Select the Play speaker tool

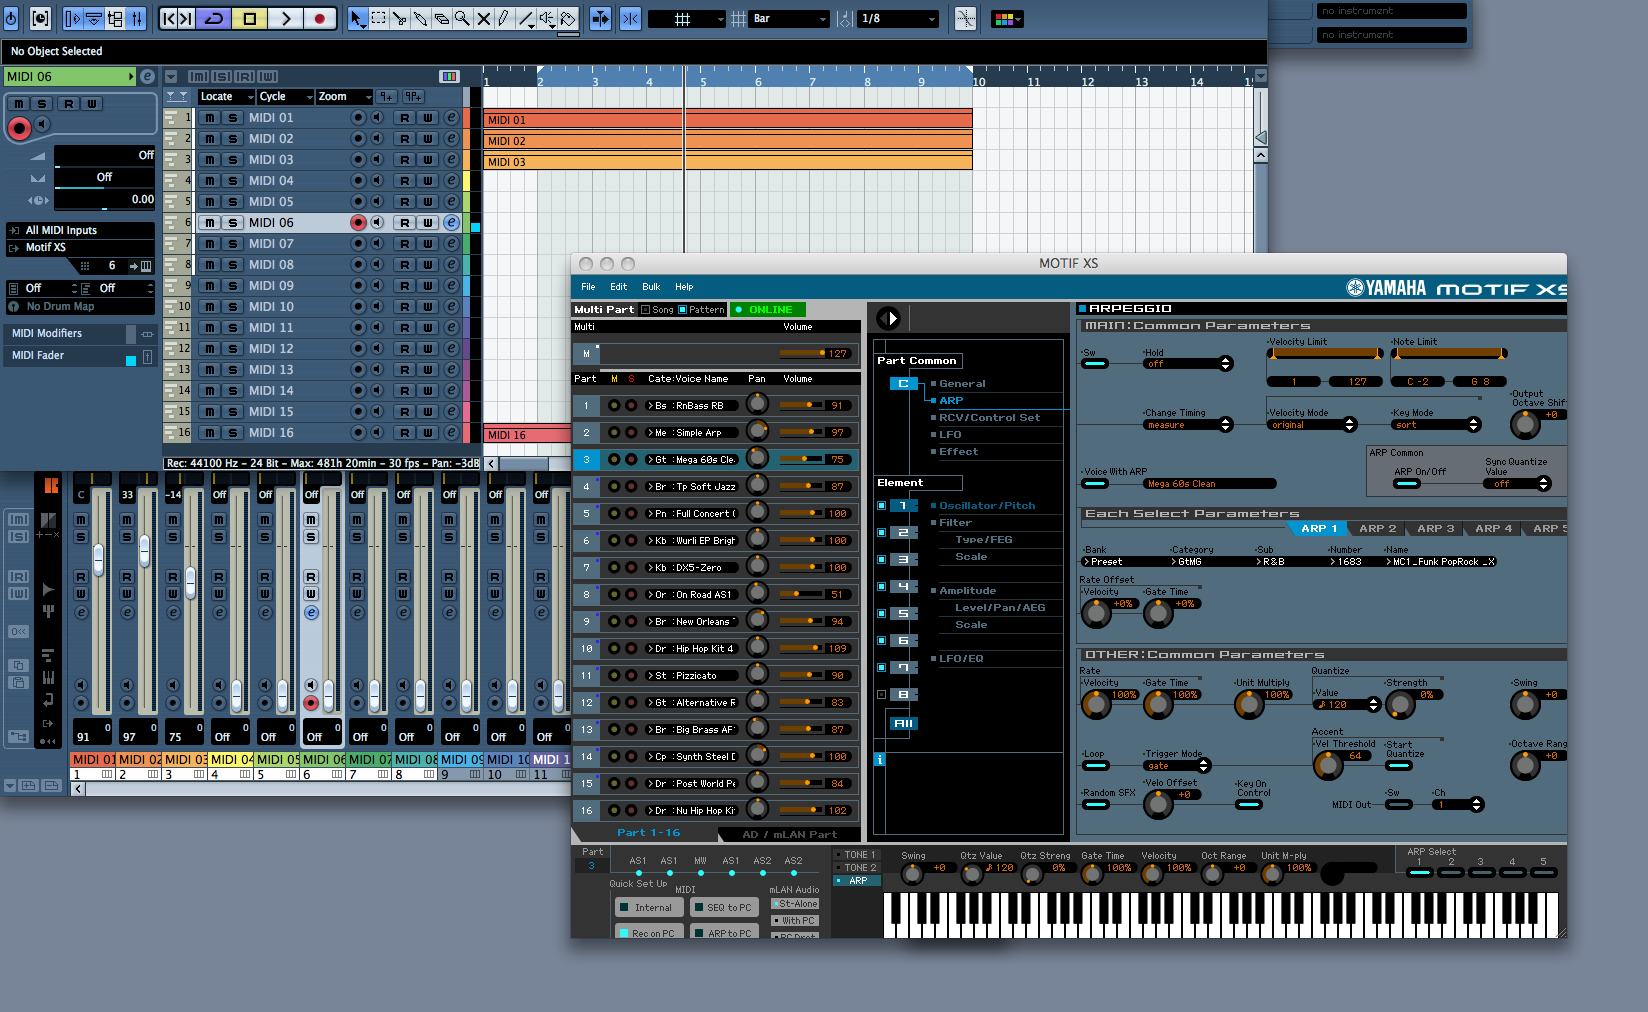tap(547, 18)
